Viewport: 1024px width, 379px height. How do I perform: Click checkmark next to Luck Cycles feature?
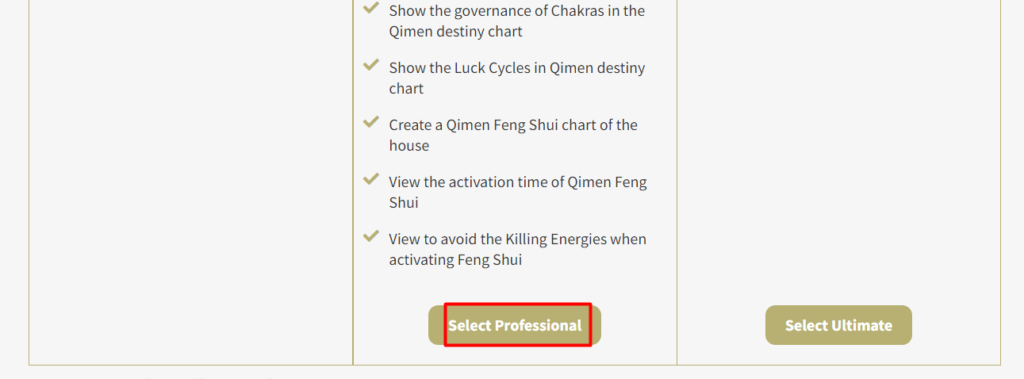[x=371, y=65]
